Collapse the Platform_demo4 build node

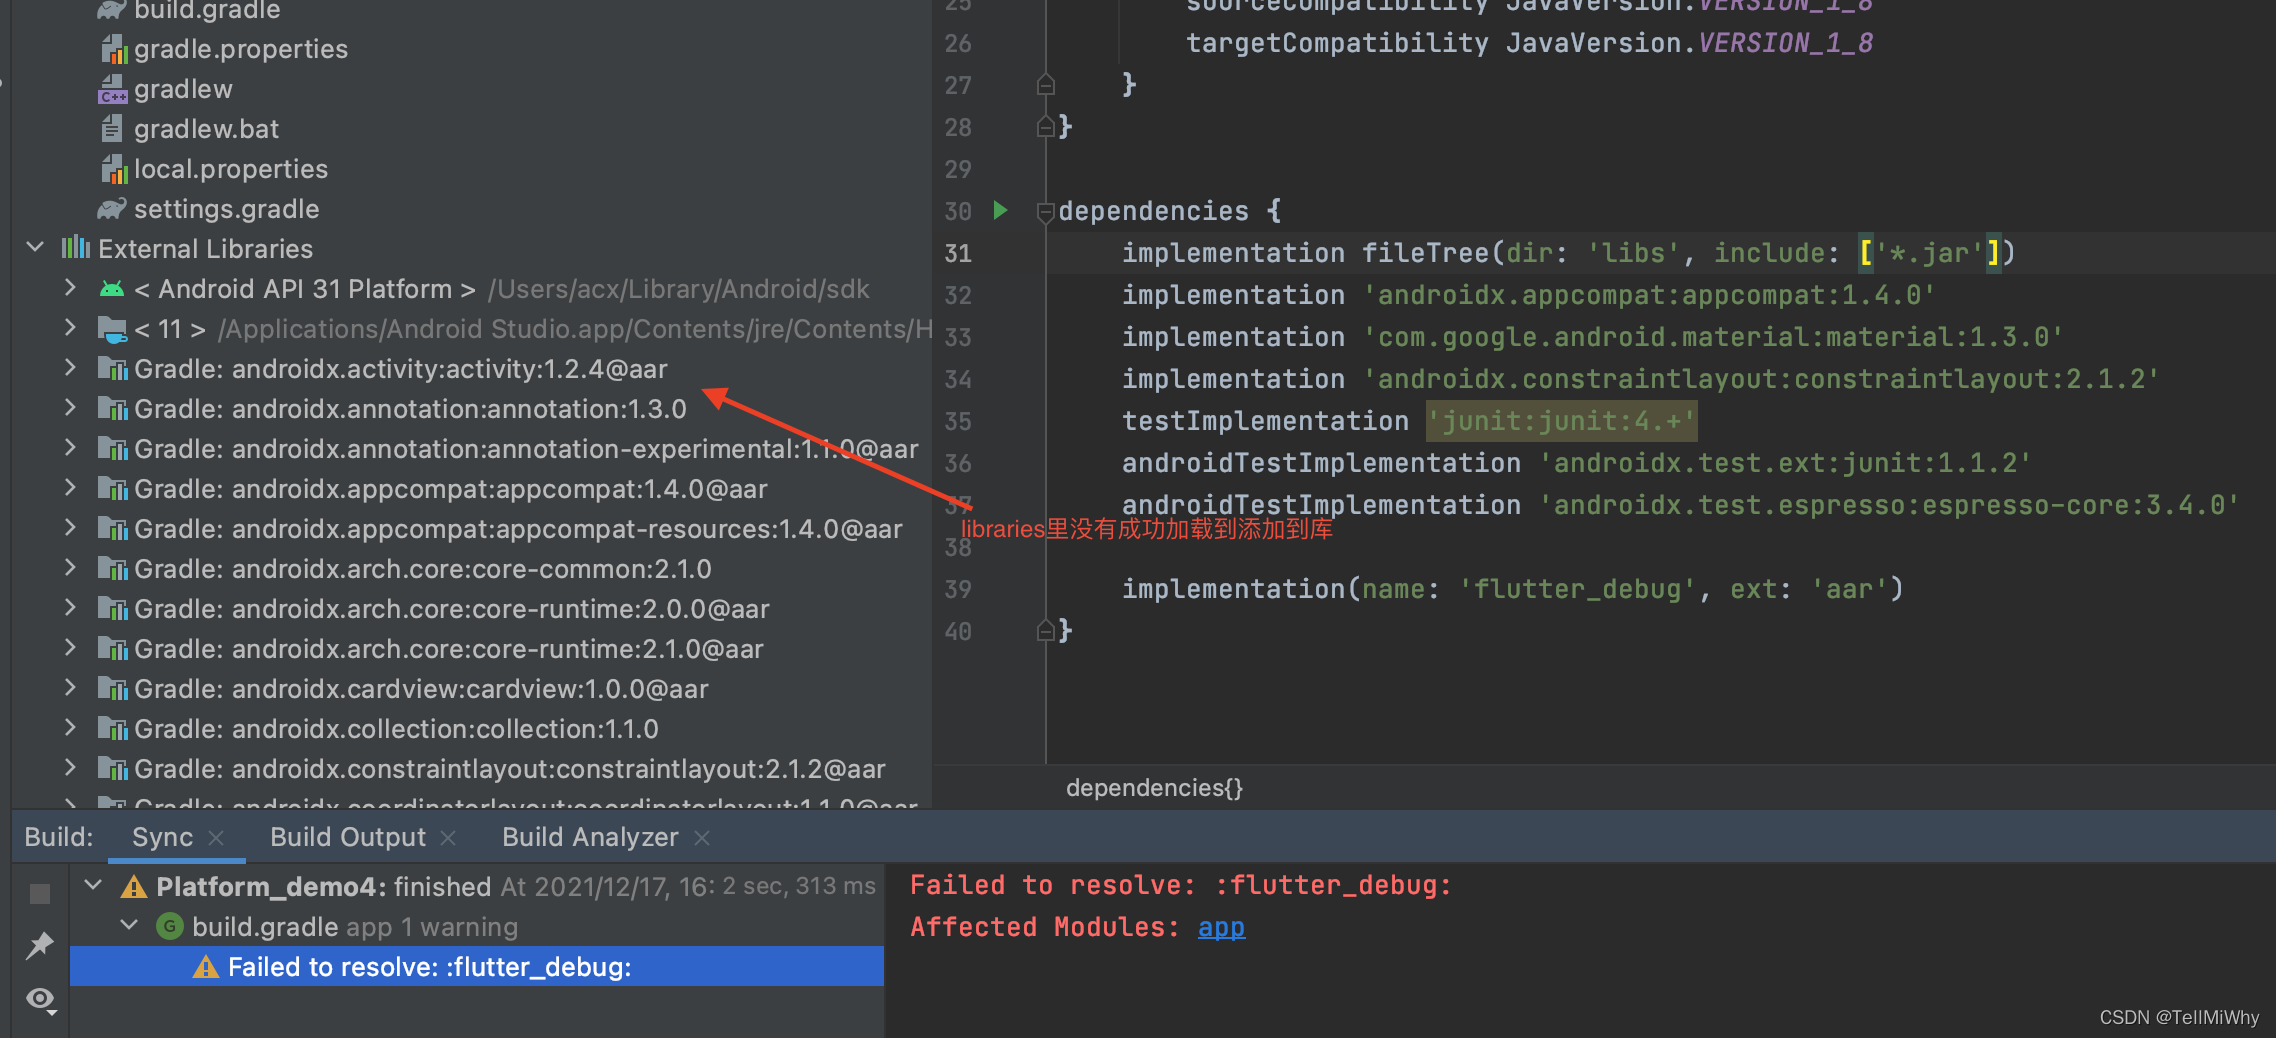[x=93, y=885]
